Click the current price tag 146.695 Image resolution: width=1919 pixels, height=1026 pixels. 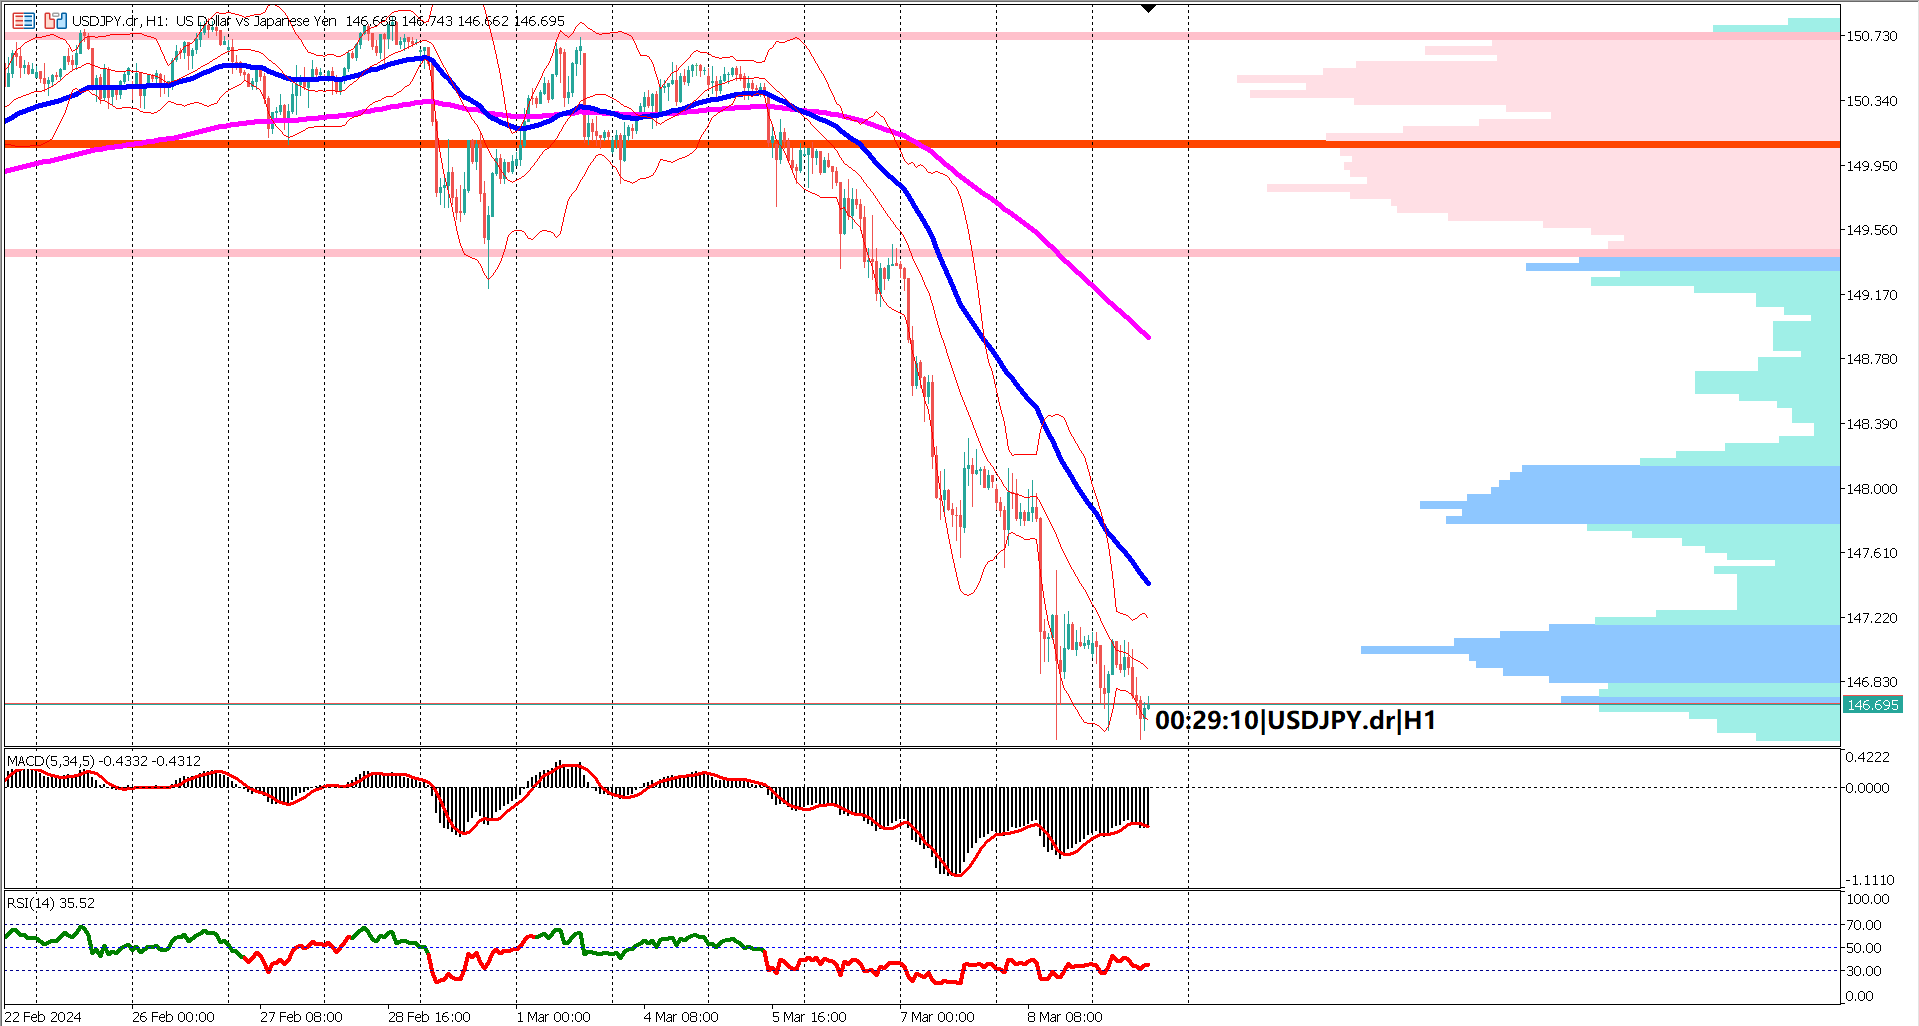[1873, 705]
